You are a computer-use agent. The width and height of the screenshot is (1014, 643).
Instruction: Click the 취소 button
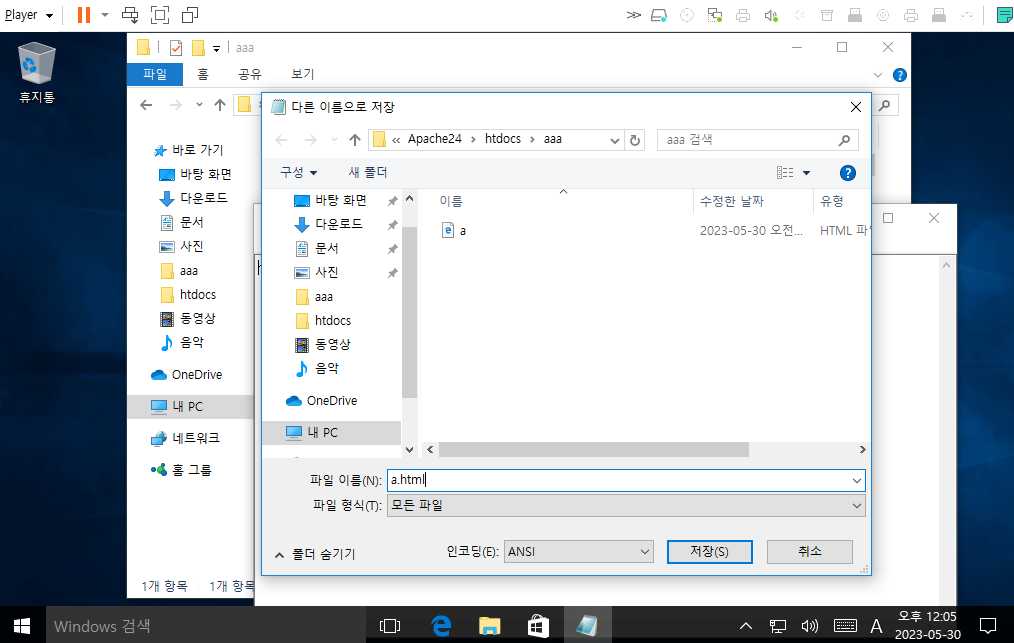(810, 552)
